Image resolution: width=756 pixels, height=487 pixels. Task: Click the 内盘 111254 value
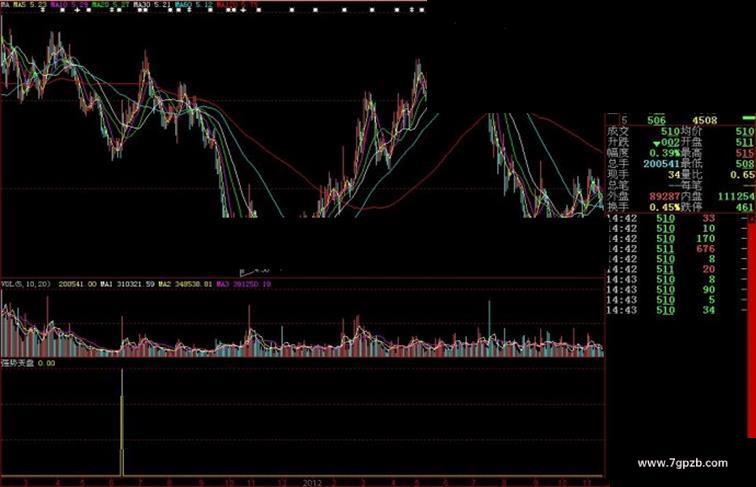(736, 196)
